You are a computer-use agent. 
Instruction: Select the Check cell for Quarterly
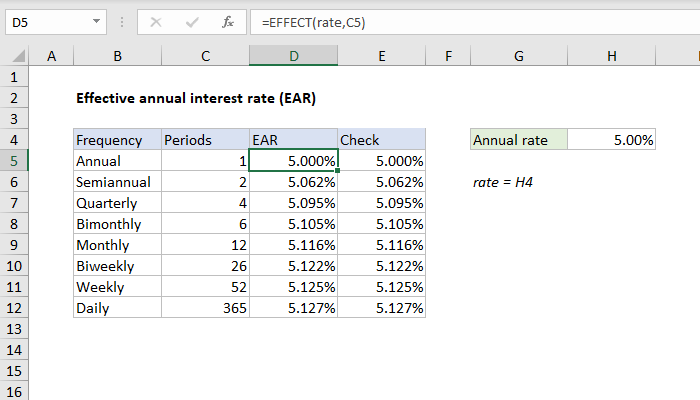382,203
